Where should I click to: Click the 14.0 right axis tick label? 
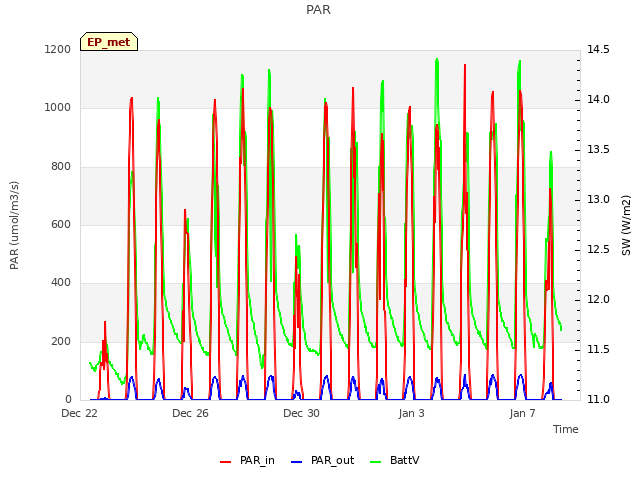click(x=598, y=100)
